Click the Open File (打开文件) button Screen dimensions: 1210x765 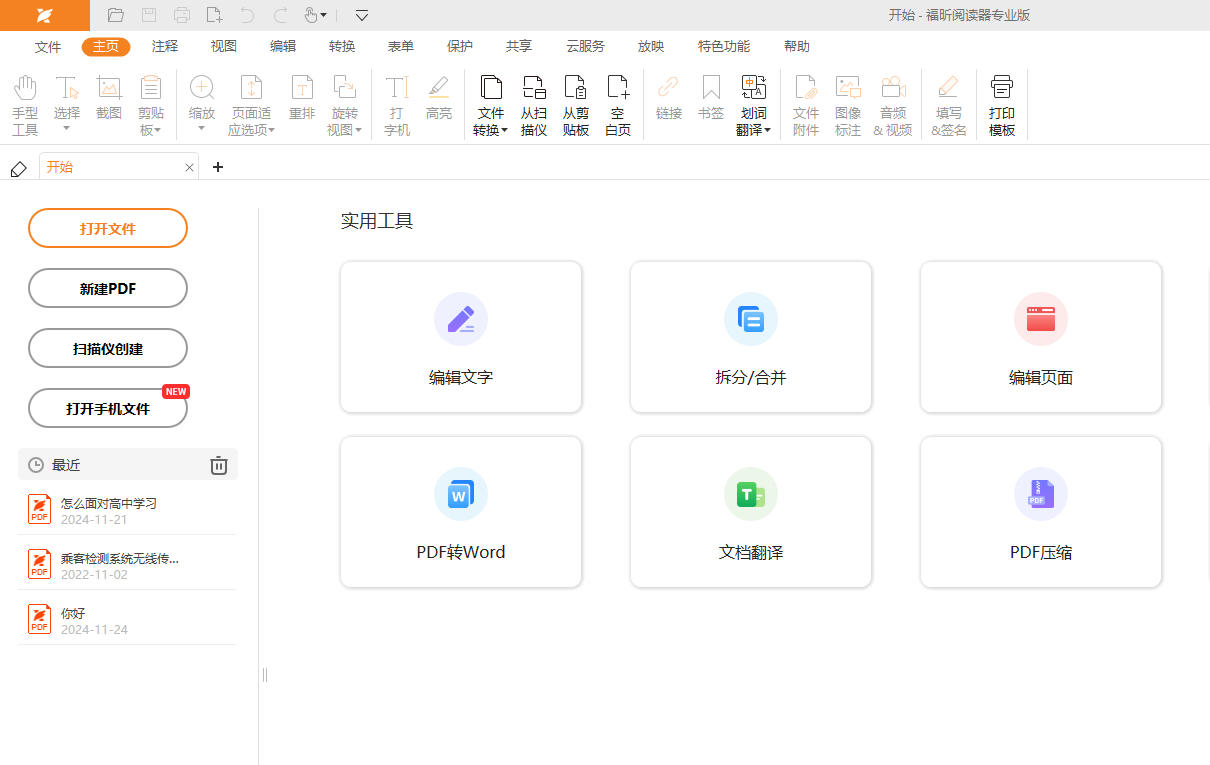[x=108, y=228]
